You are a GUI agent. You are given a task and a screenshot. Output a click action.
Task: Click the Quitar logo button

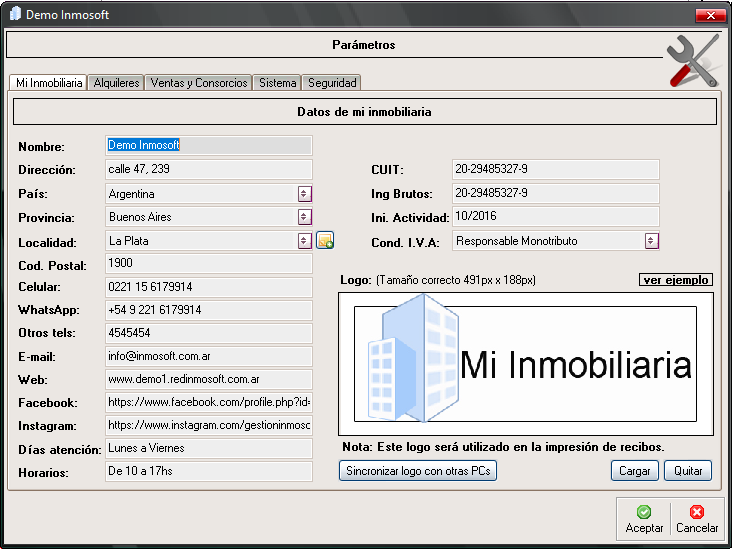click(687, 471)
